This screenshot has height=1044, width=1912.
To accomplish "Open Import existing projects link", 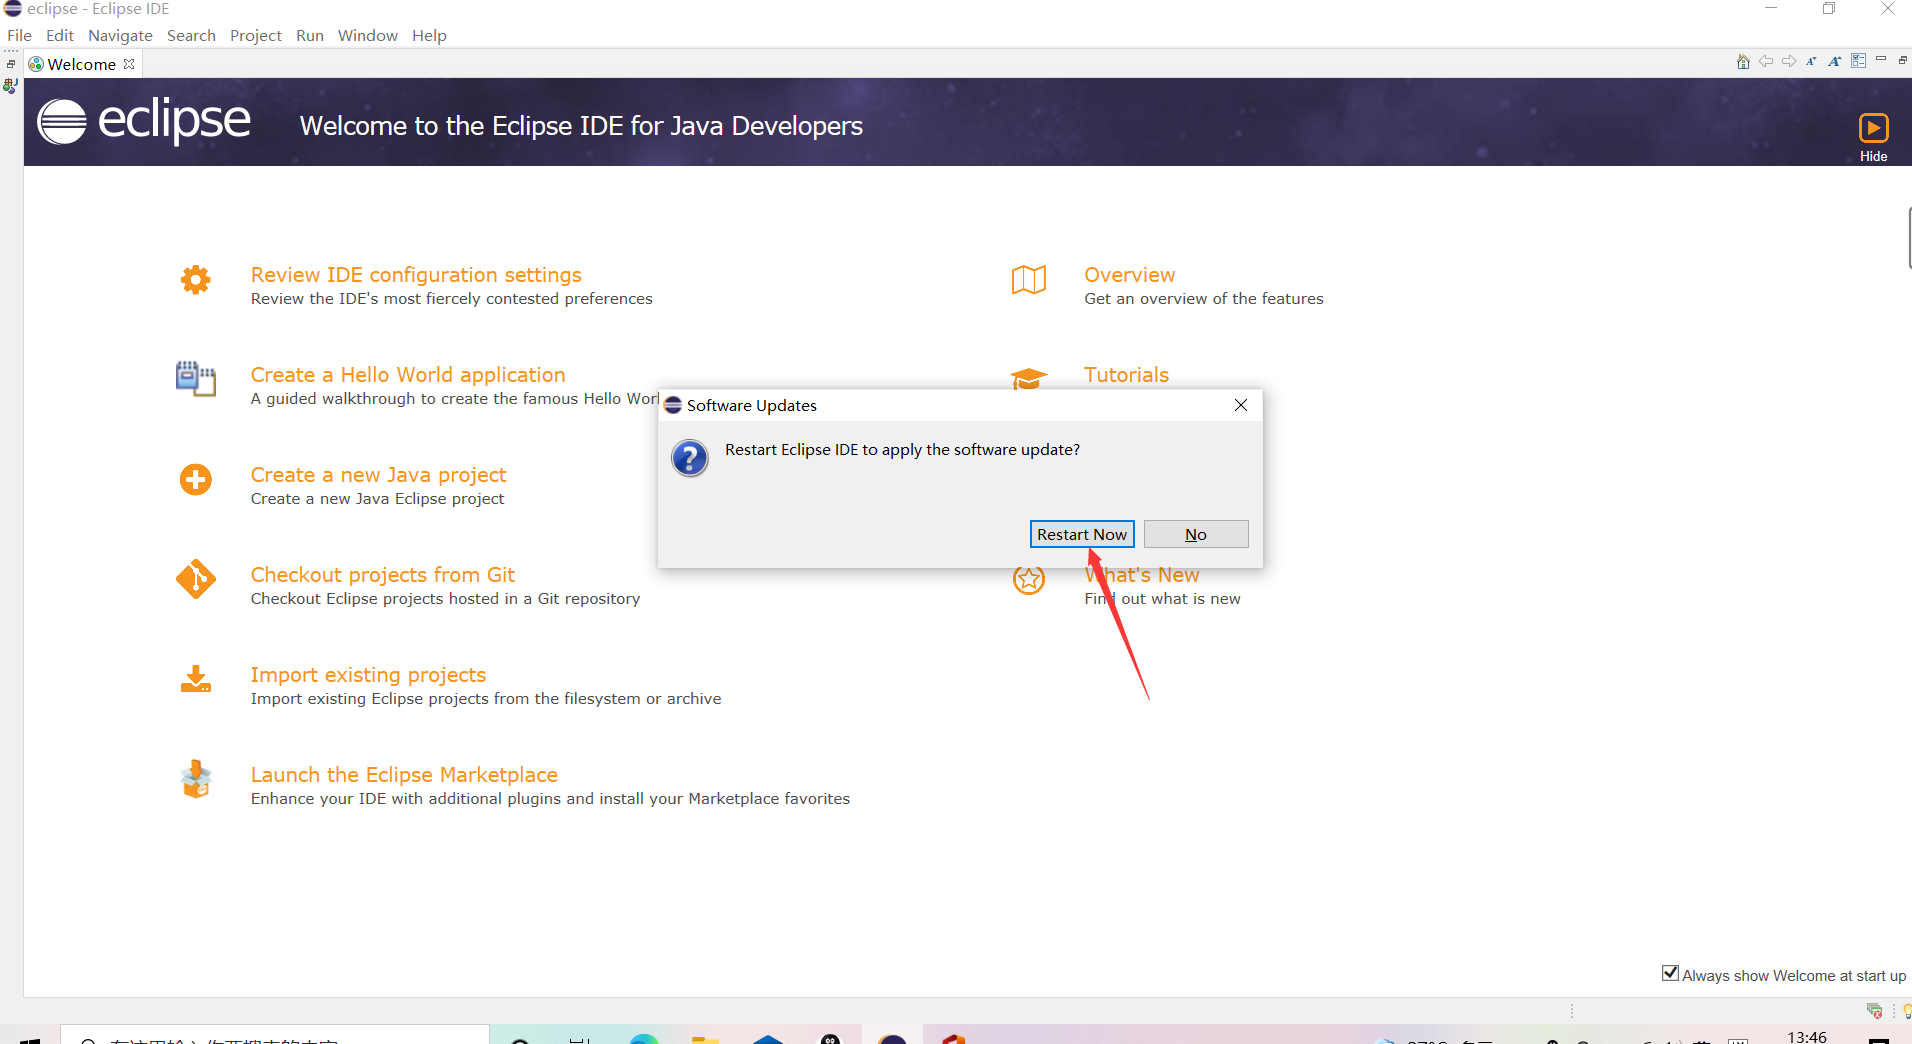I will tap(368, 675).
